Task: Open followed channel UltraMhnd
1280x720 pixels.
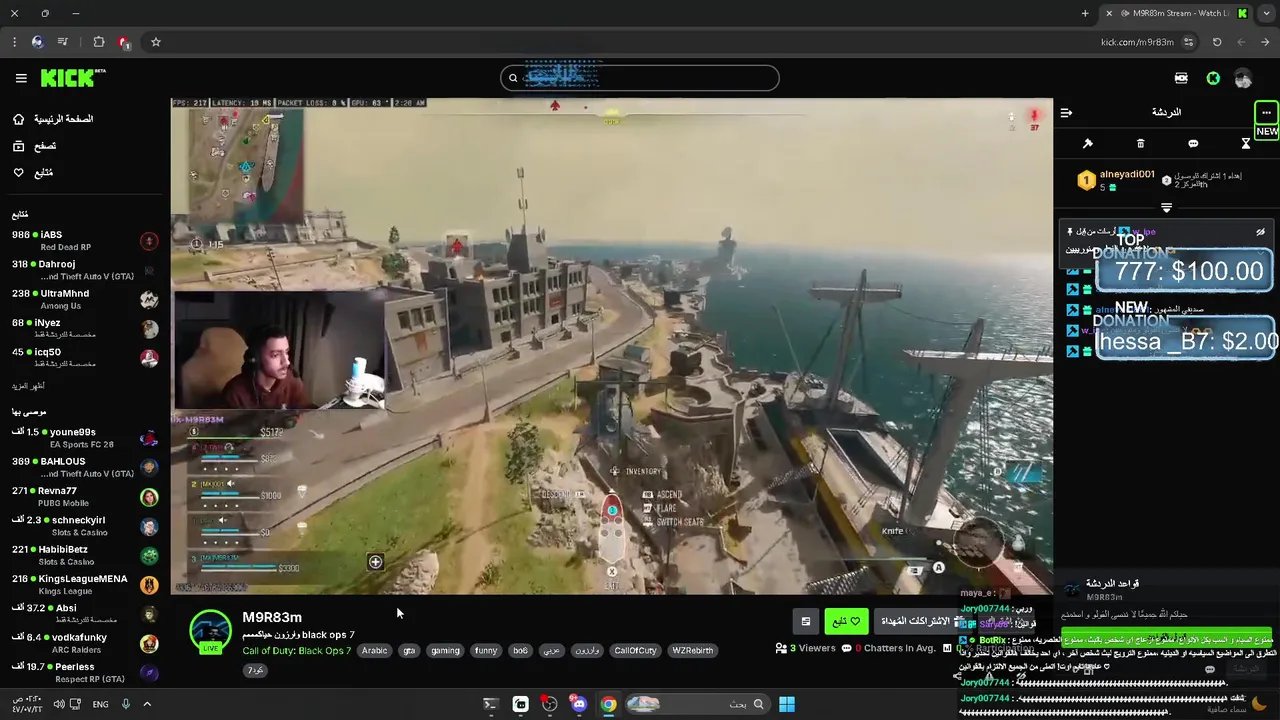Action: pyautogui.click(x=85, y=299)
